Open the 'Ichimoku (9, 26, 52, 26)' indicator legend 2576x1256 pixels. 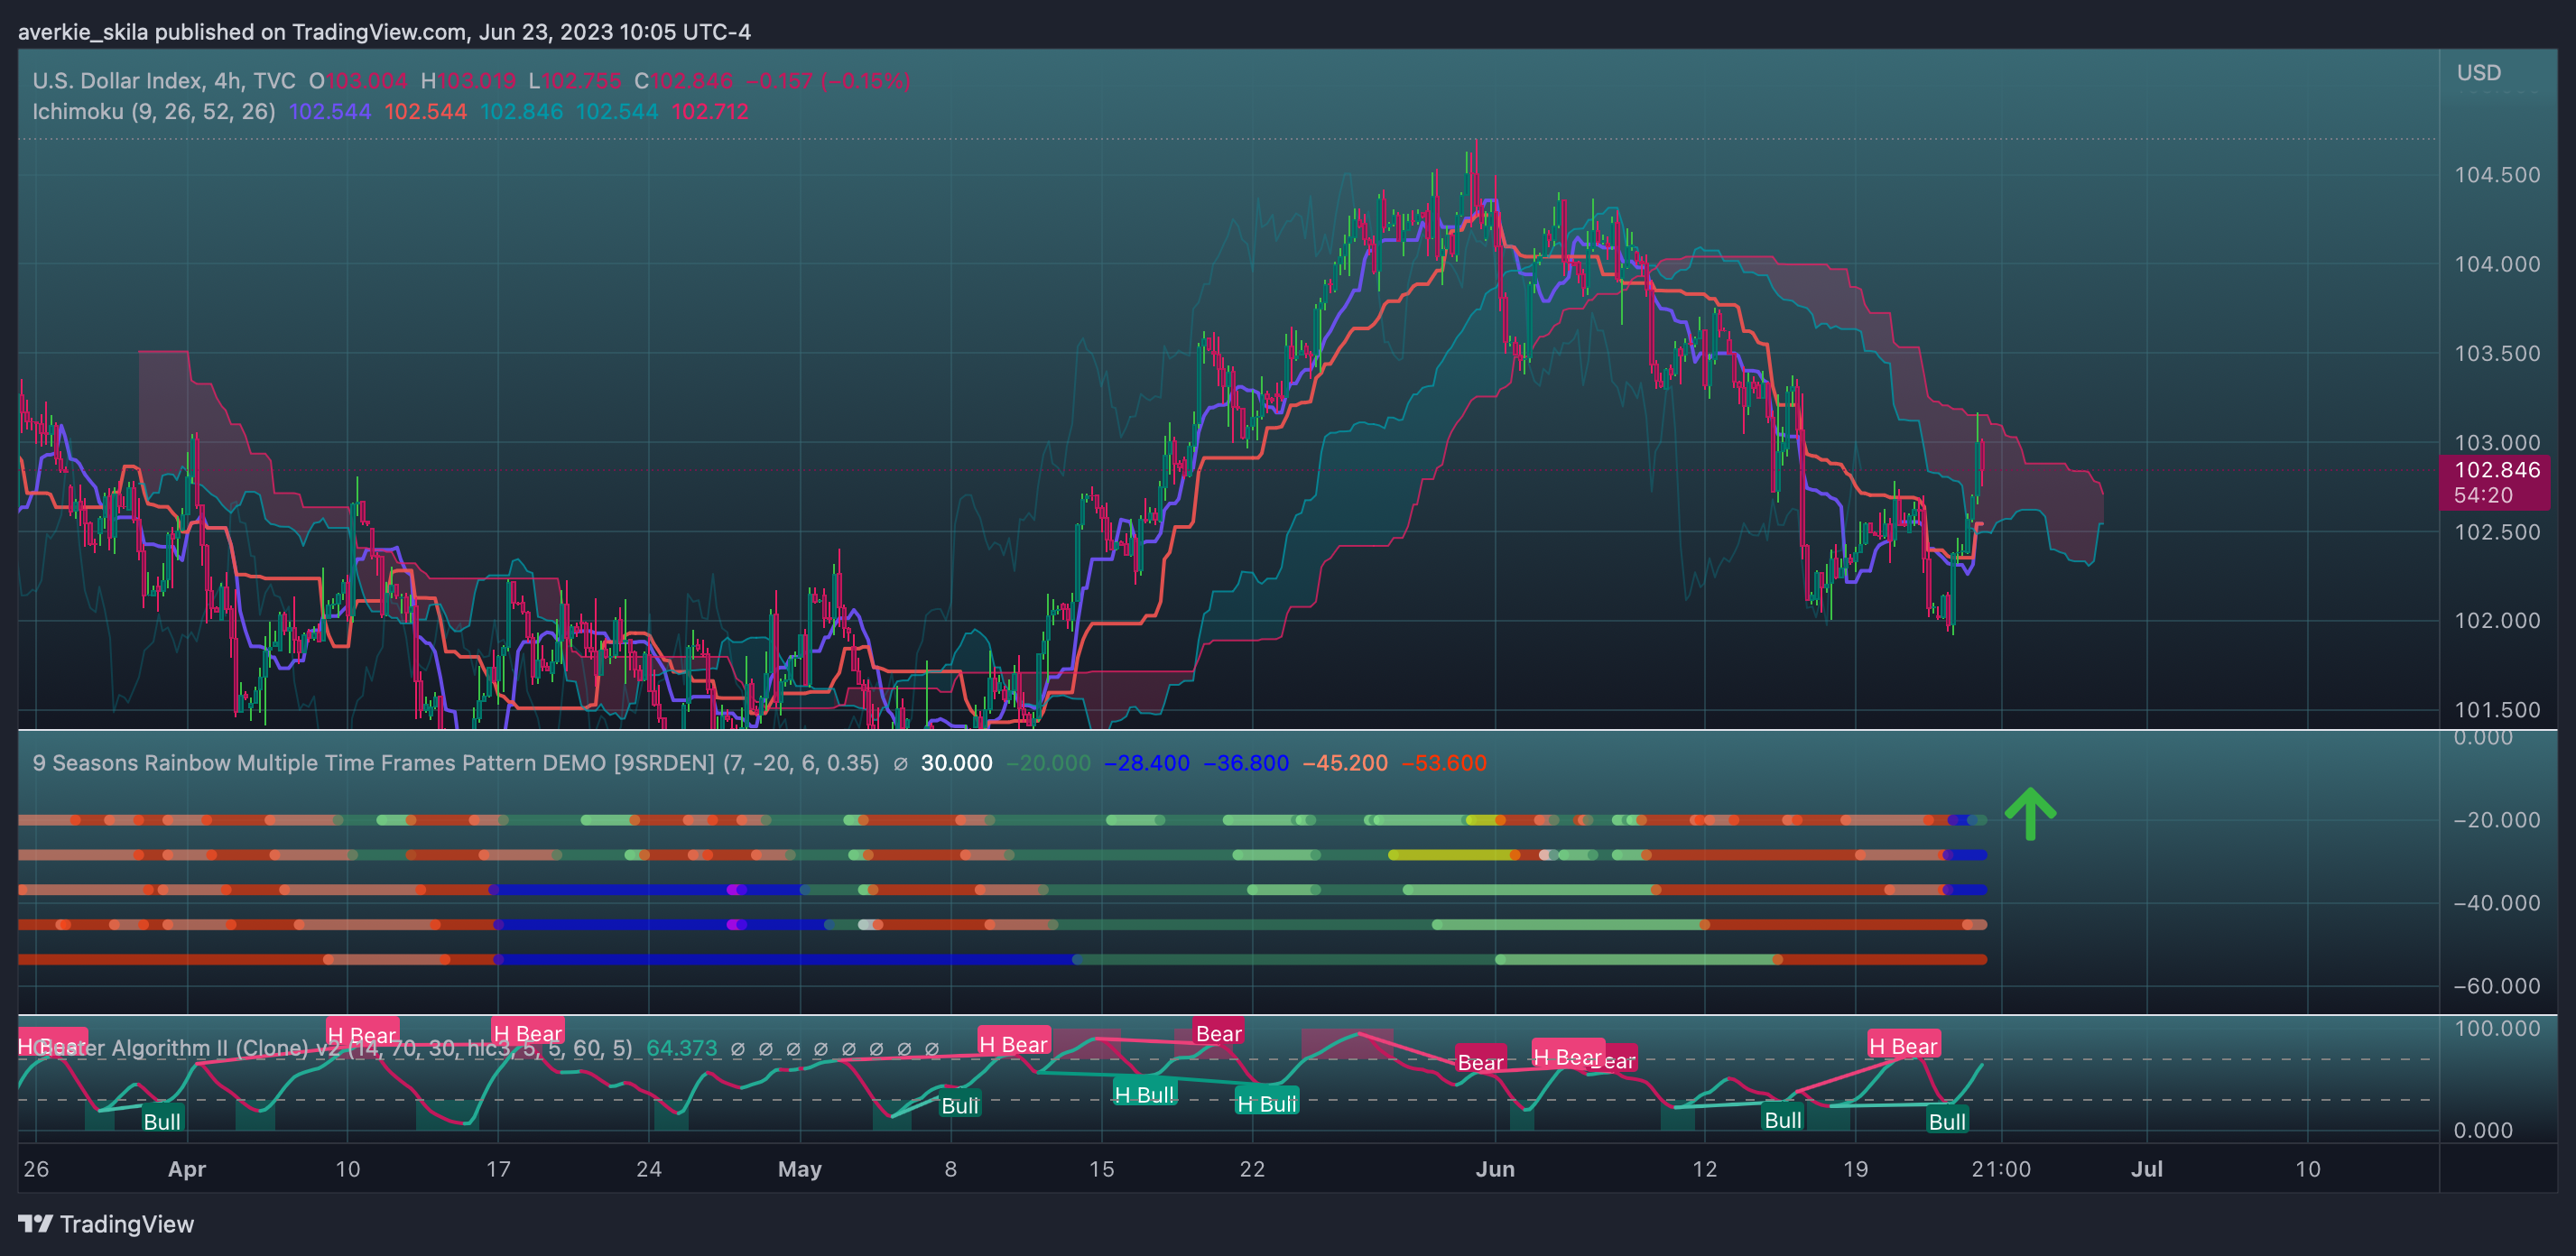154,111
